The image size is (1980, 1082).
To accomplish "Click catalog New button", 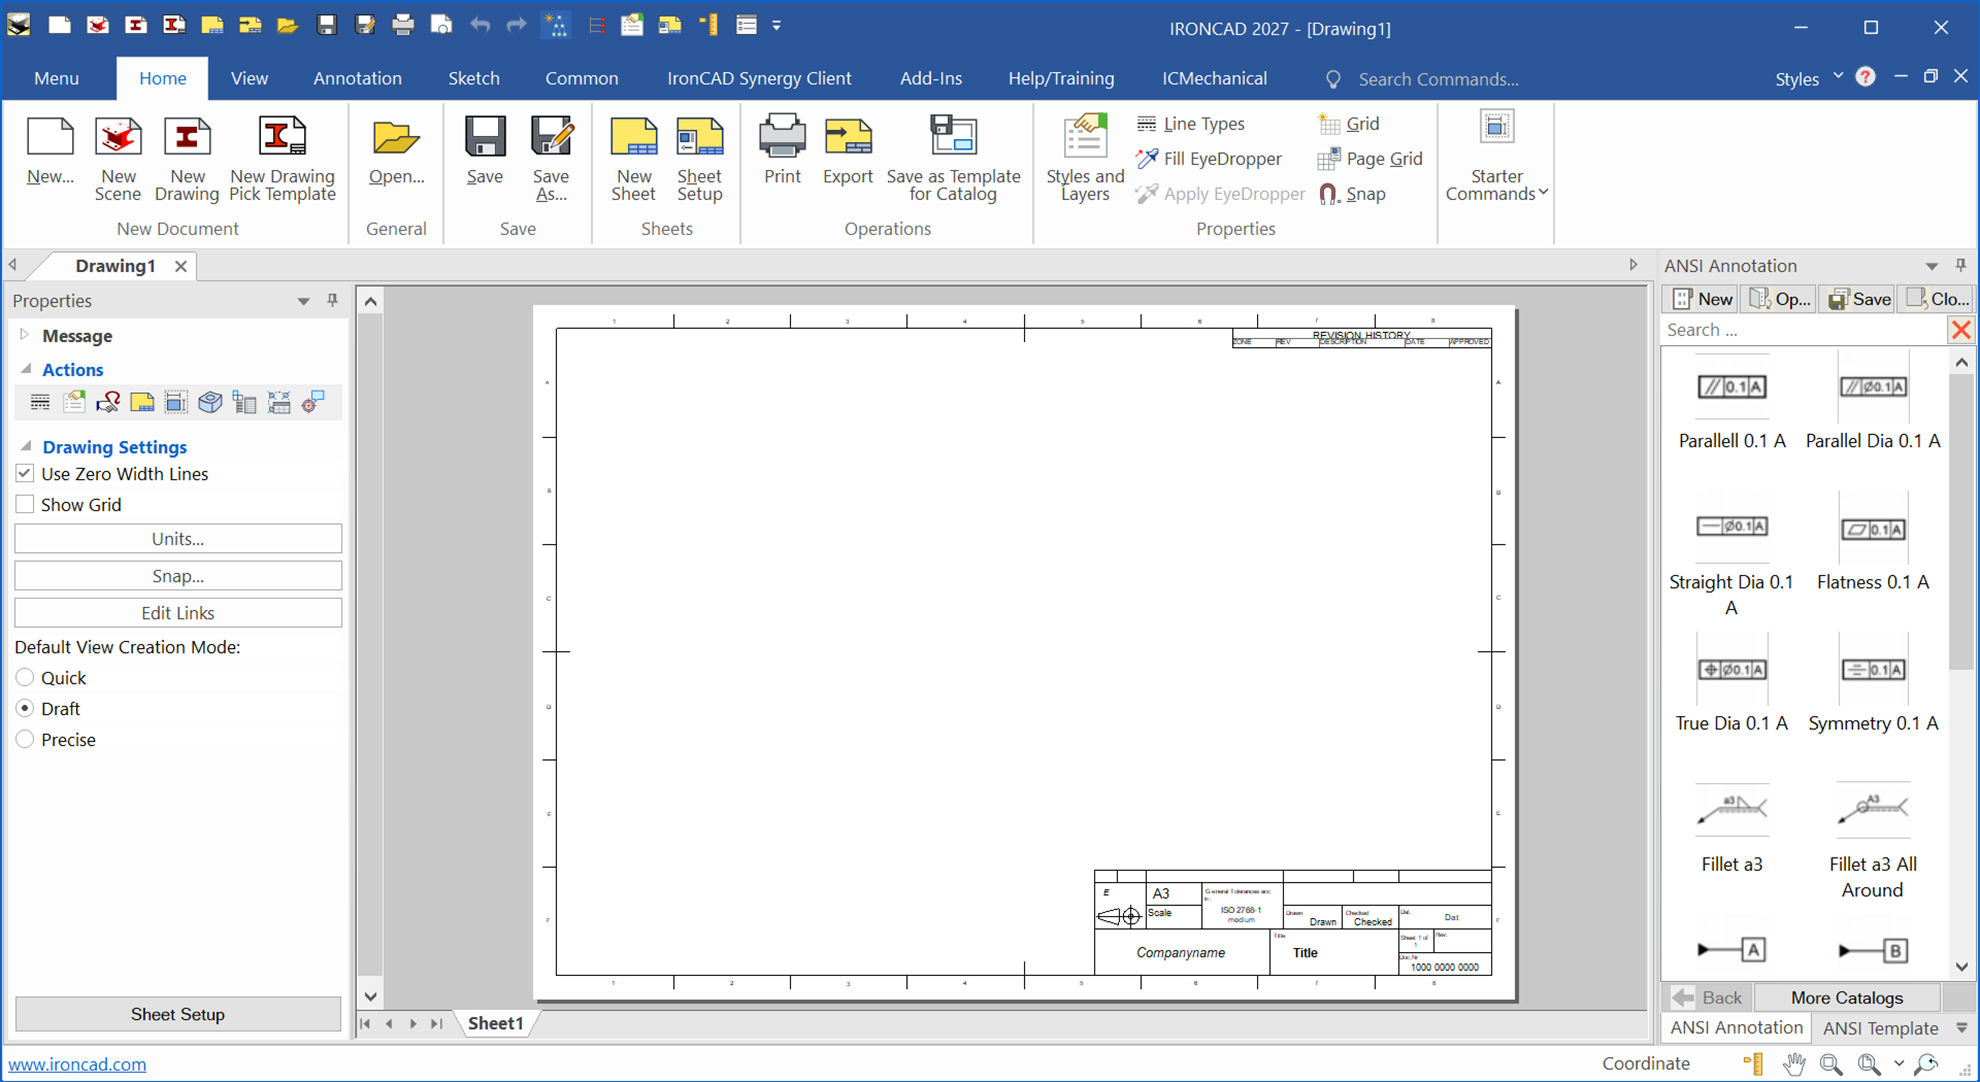I will (x=1701, y=298).
